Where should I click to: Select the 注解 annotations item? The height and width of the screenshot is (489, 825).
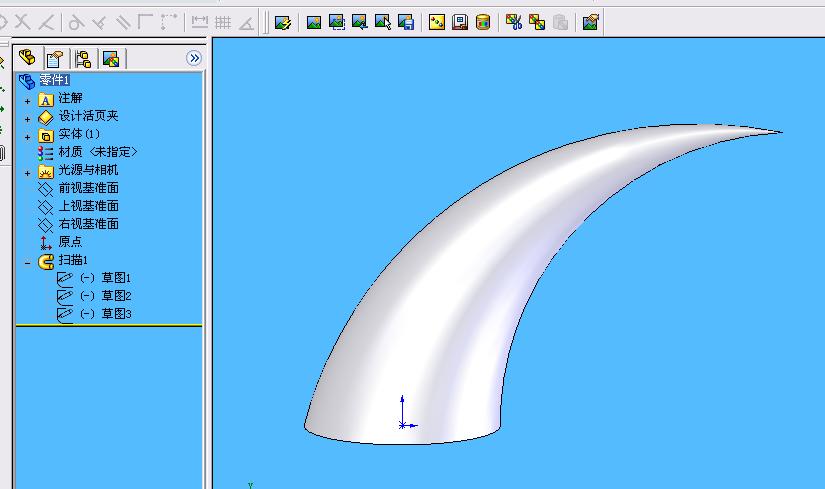point(70,98)
